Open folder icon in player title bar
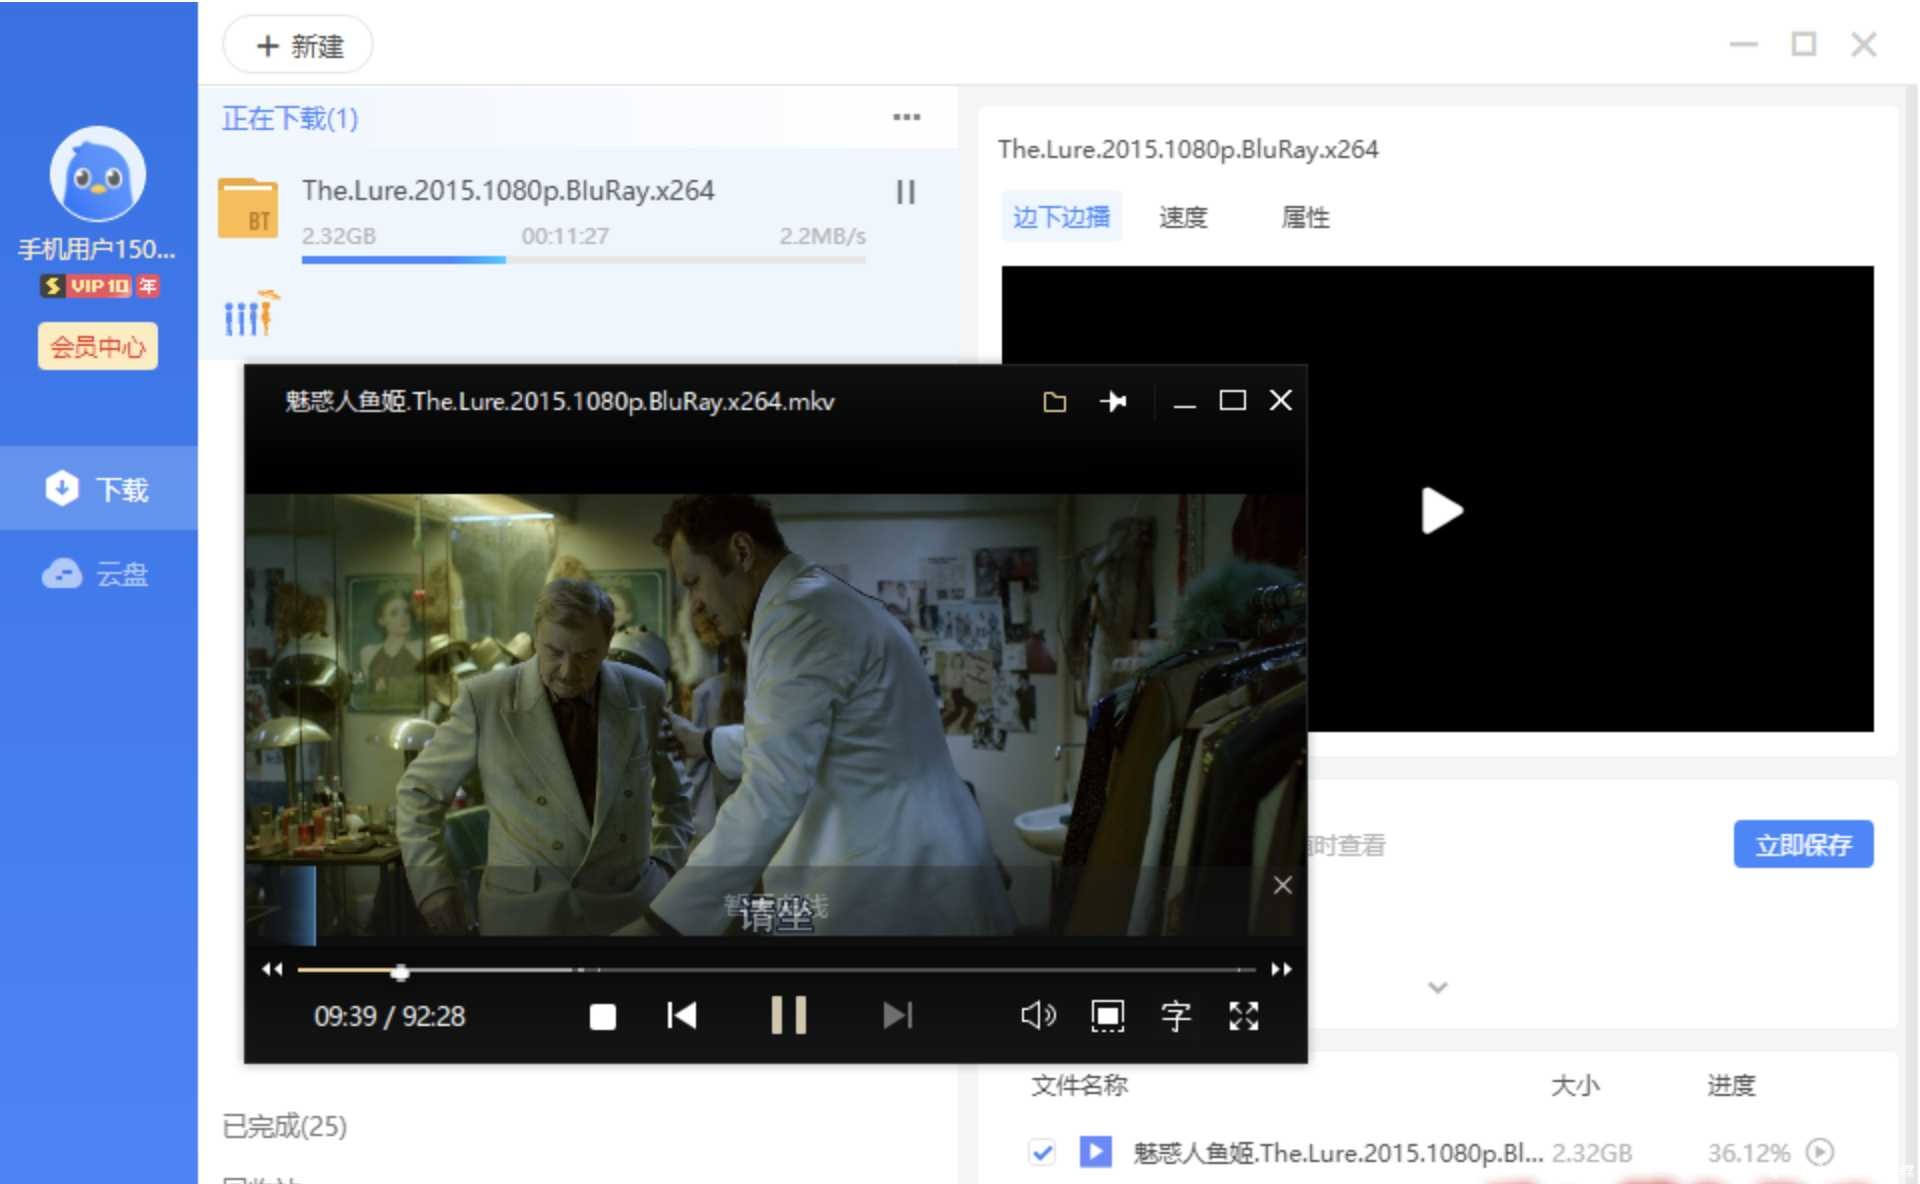The width and height of the screenshot is (1920, 1184). pyautogui.click(x=1054, y=402)
